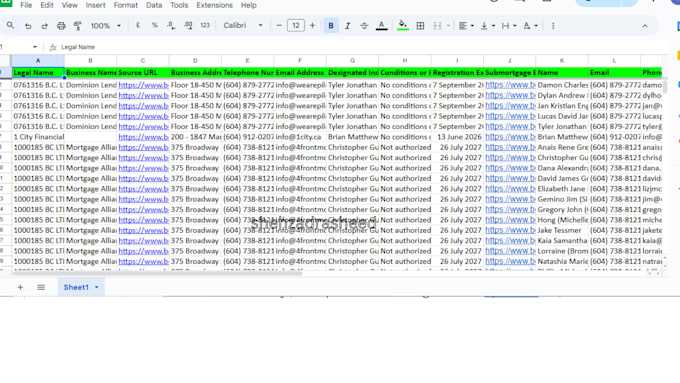Open the all sheets list icon
The width and height of the screenshot is (680, 383).
(41, 287)
